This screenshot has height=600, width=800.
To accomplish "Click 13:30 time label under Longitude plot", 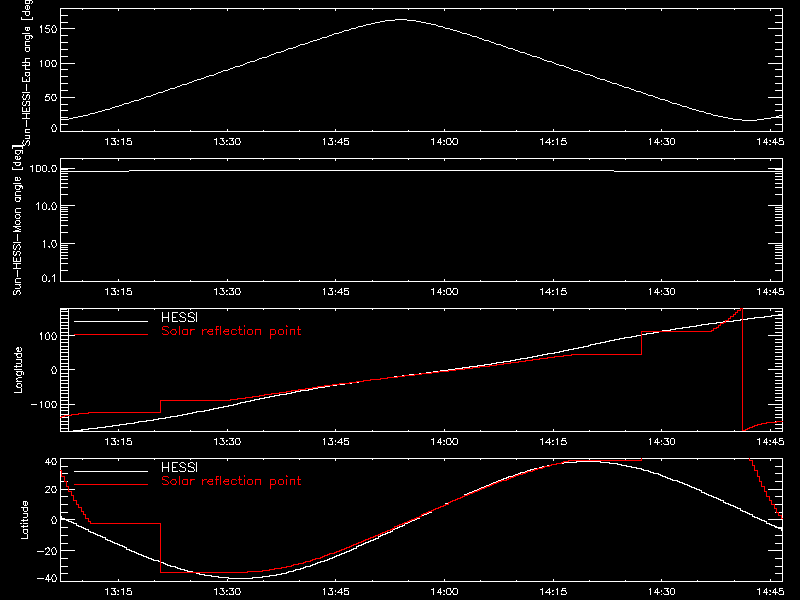I will 227,442.
